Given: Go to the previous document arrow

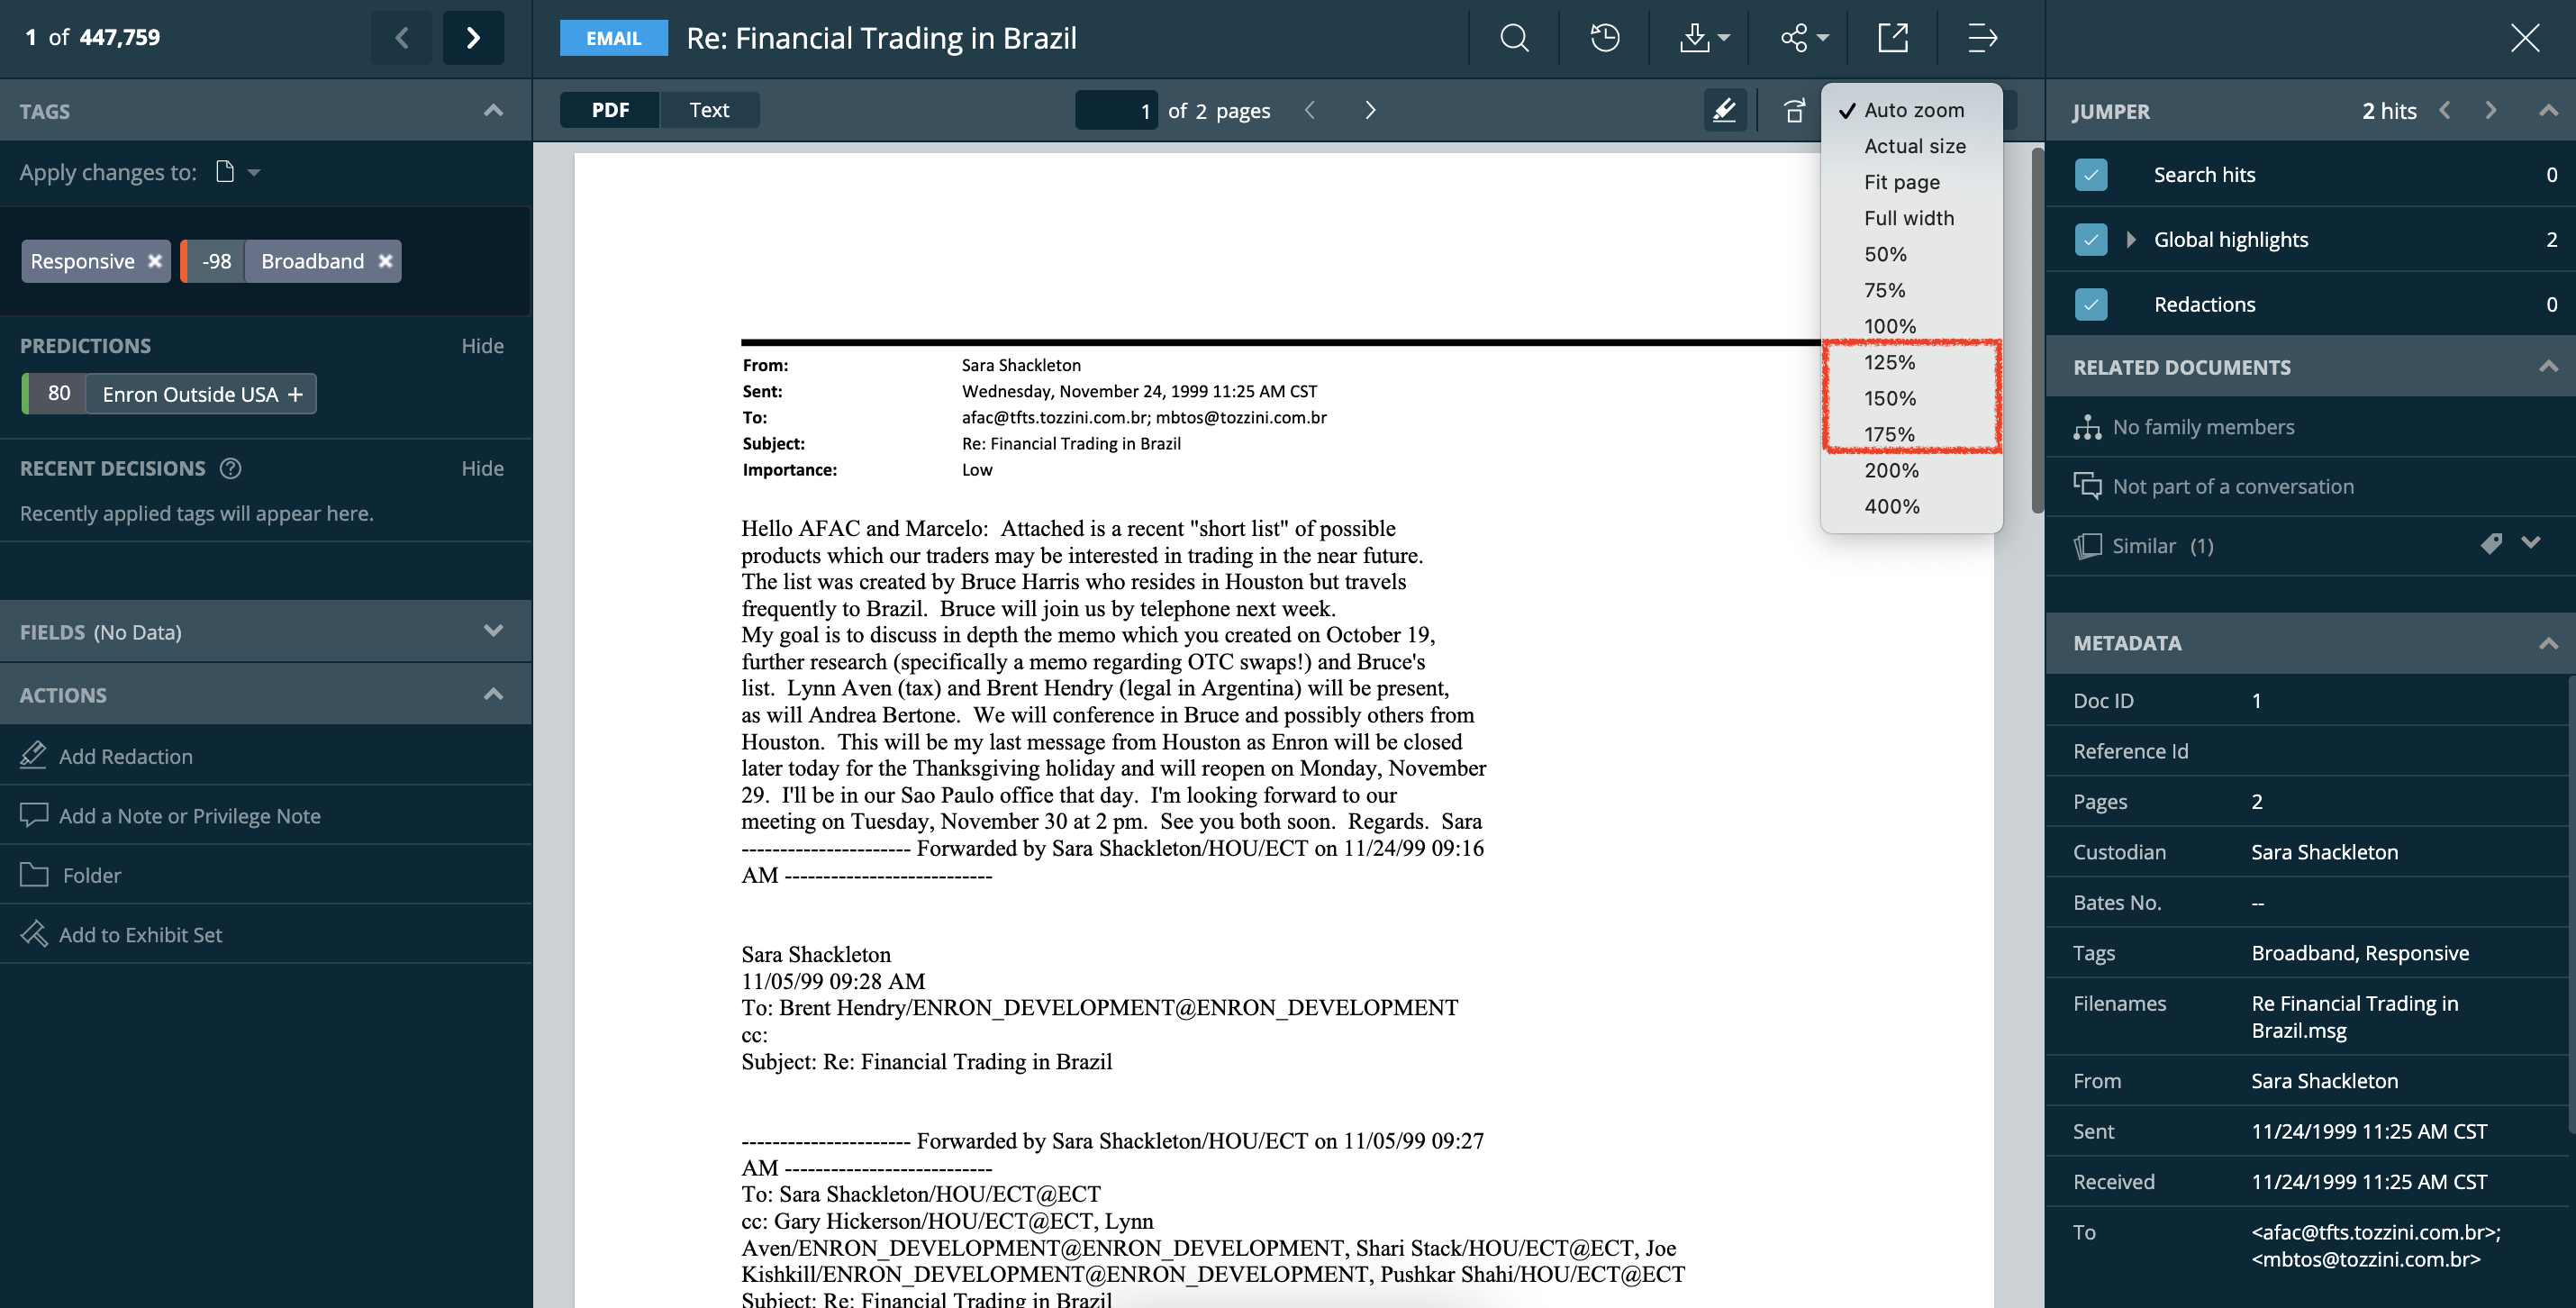Looking at the screenshot, I should tap(402, 38).
